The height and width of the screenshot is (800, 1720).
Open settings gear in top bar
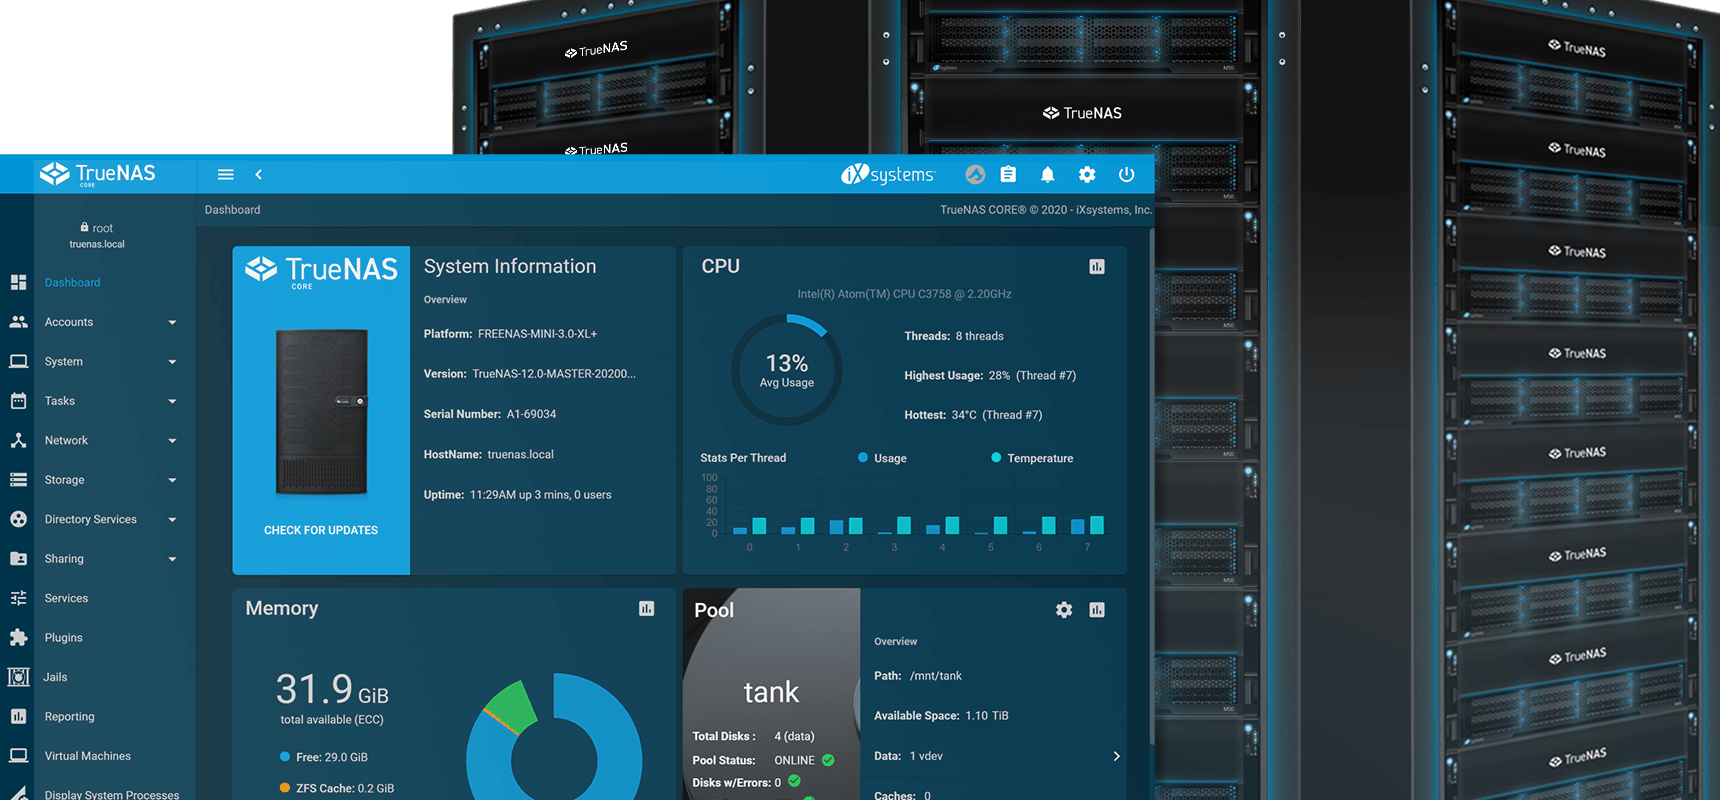[1087, 175]
